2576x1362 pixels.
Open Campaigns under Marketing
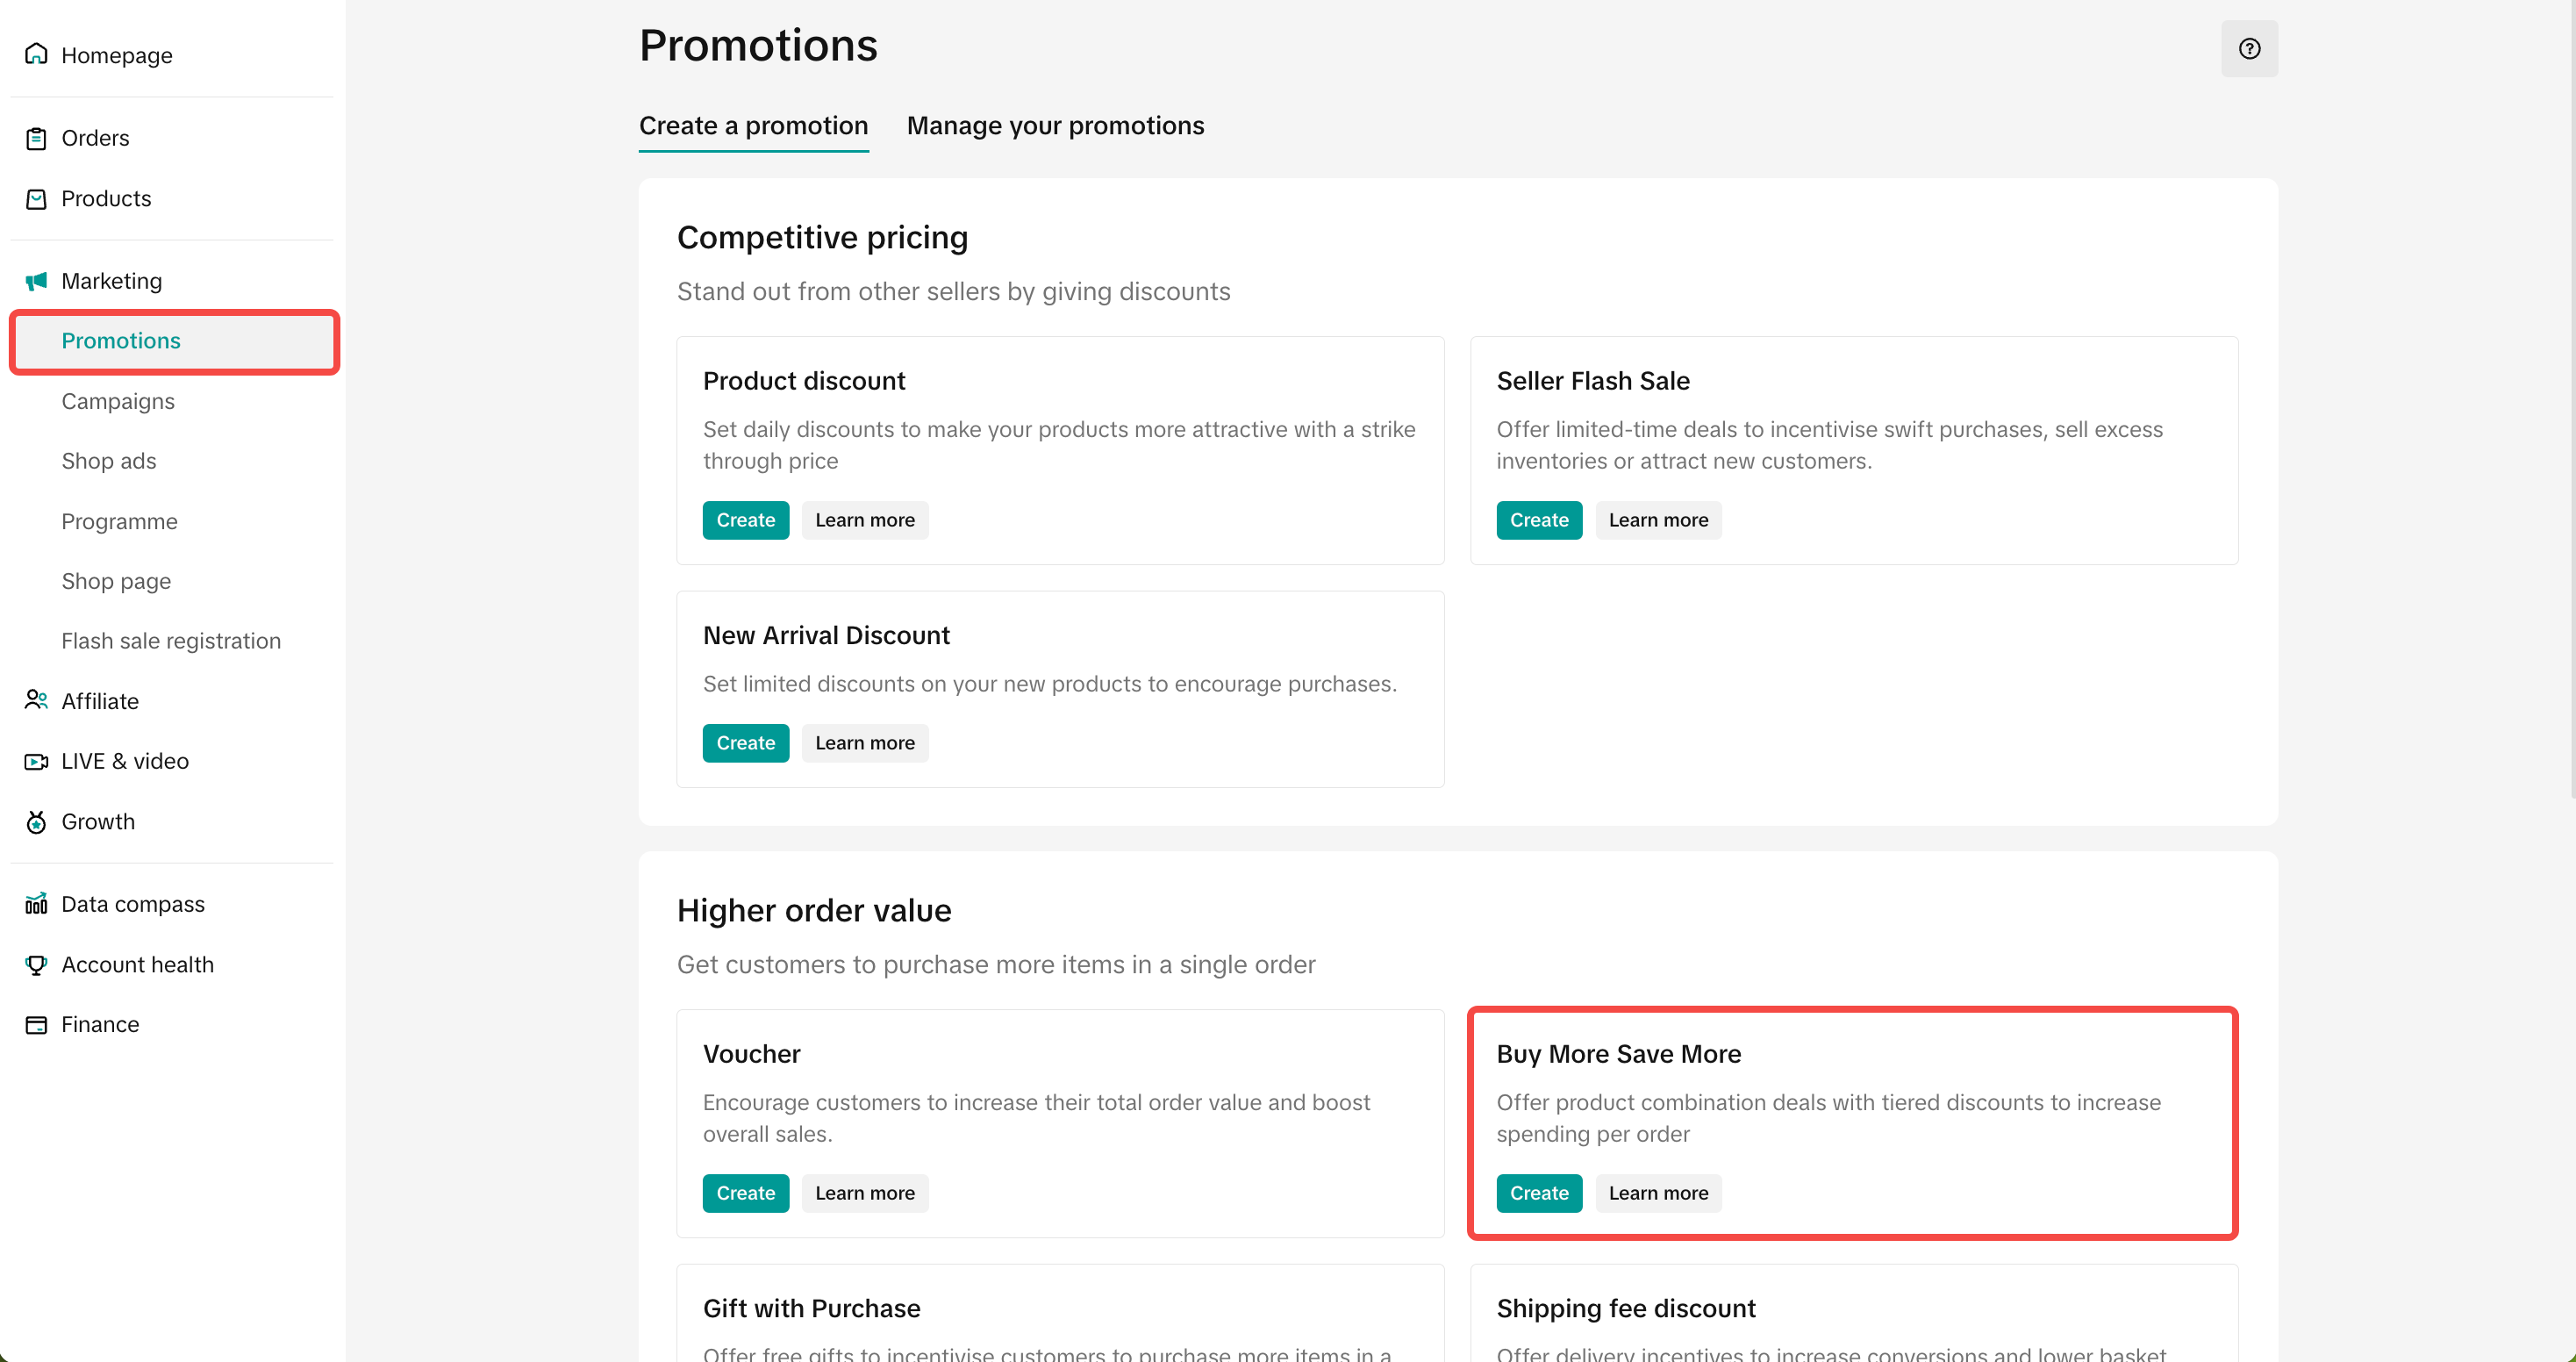(118, 401)
